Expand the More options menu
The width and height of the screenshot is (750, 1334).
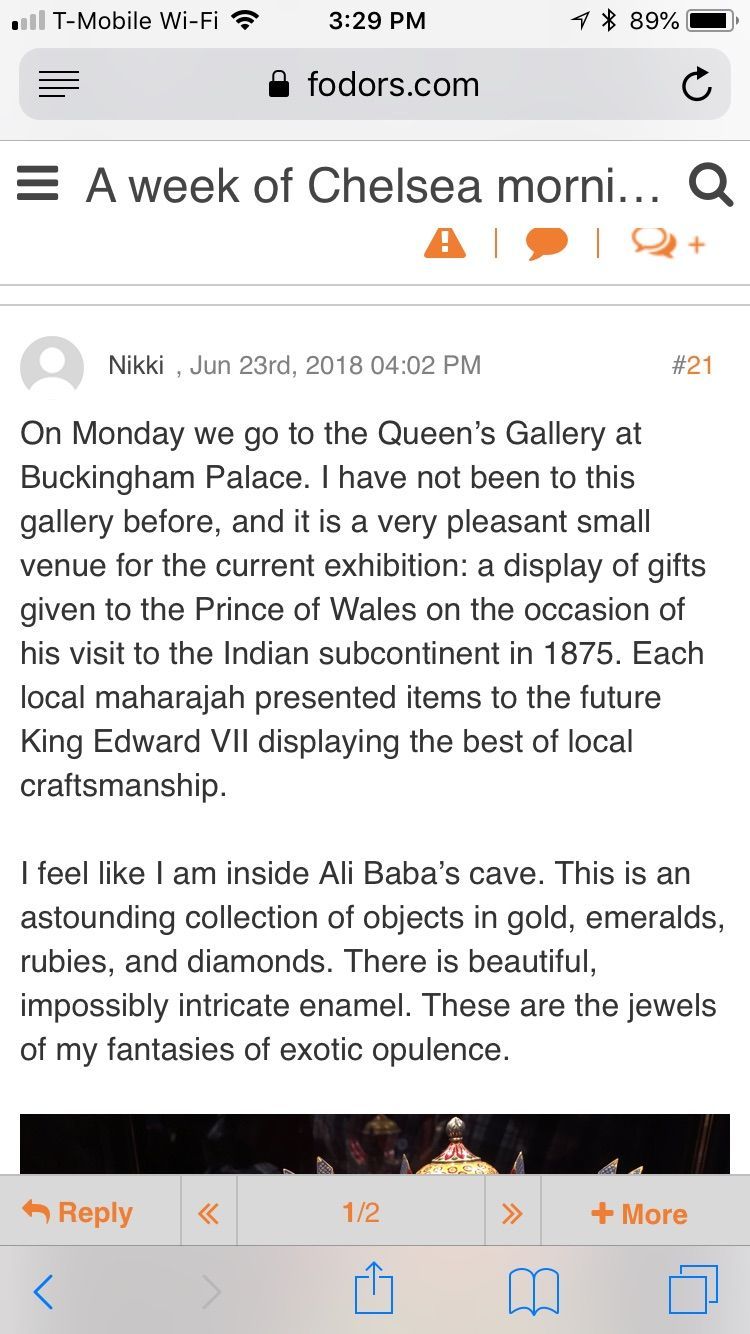click(639, 1213)
